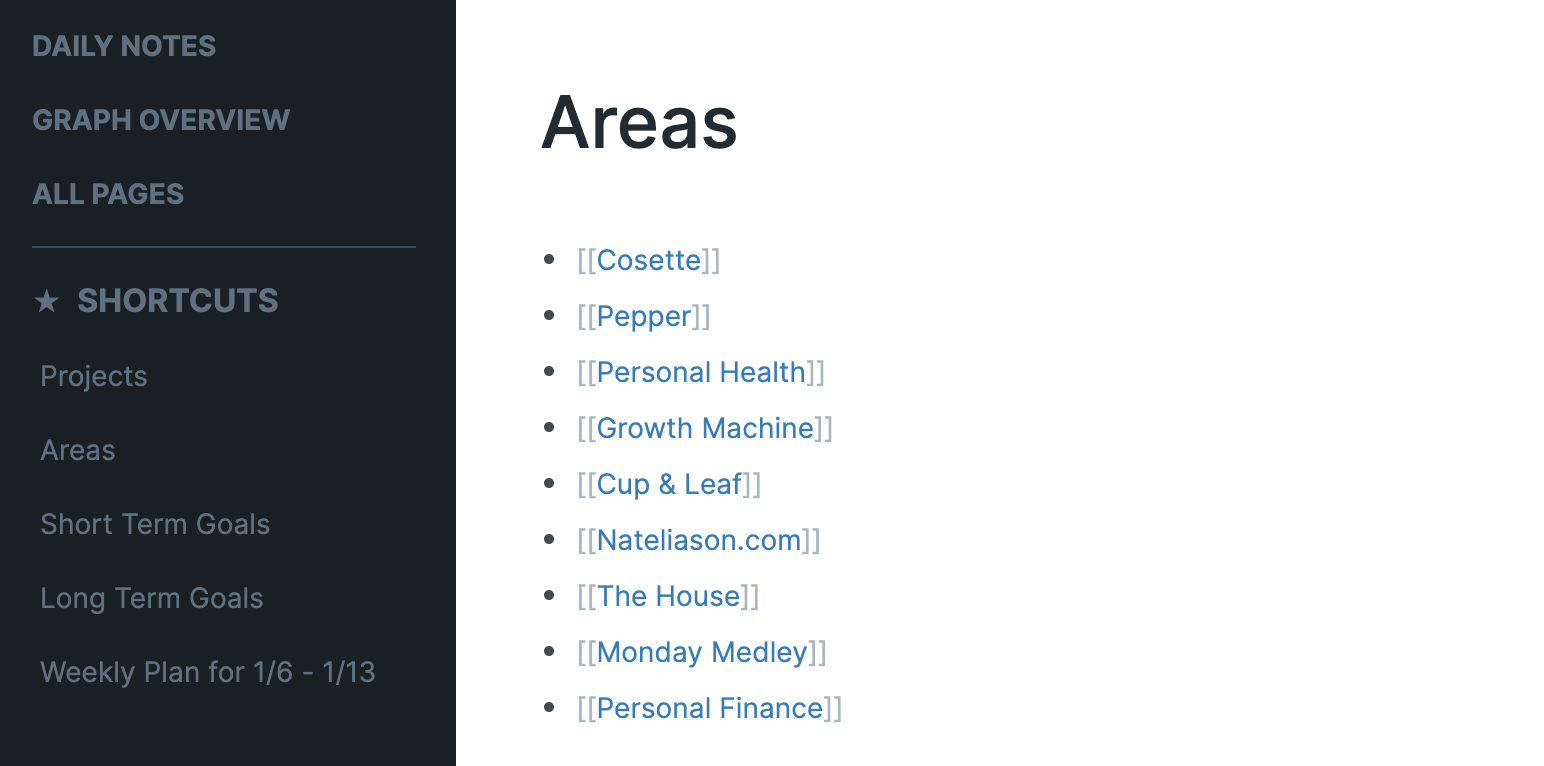The height and width of the screenshot is (766, 1544).
Task: Follow the Cosette page link
Action: 649,260
